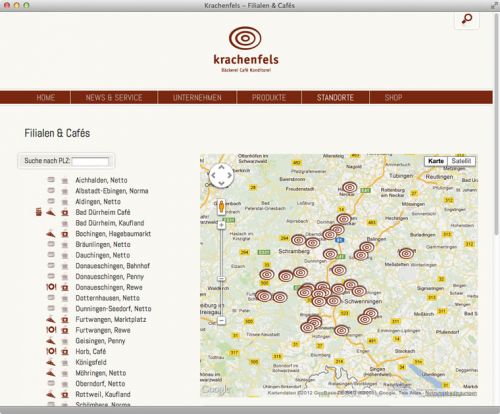Toggle fullscreen with the window's top-right arrows
This screenshot has height=414, width=500.
pos(494,5)
